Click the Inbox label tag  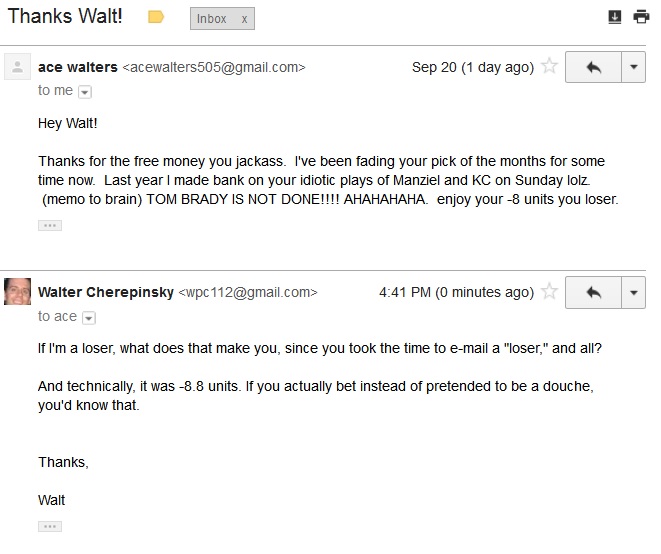click(x=212, y=19)
